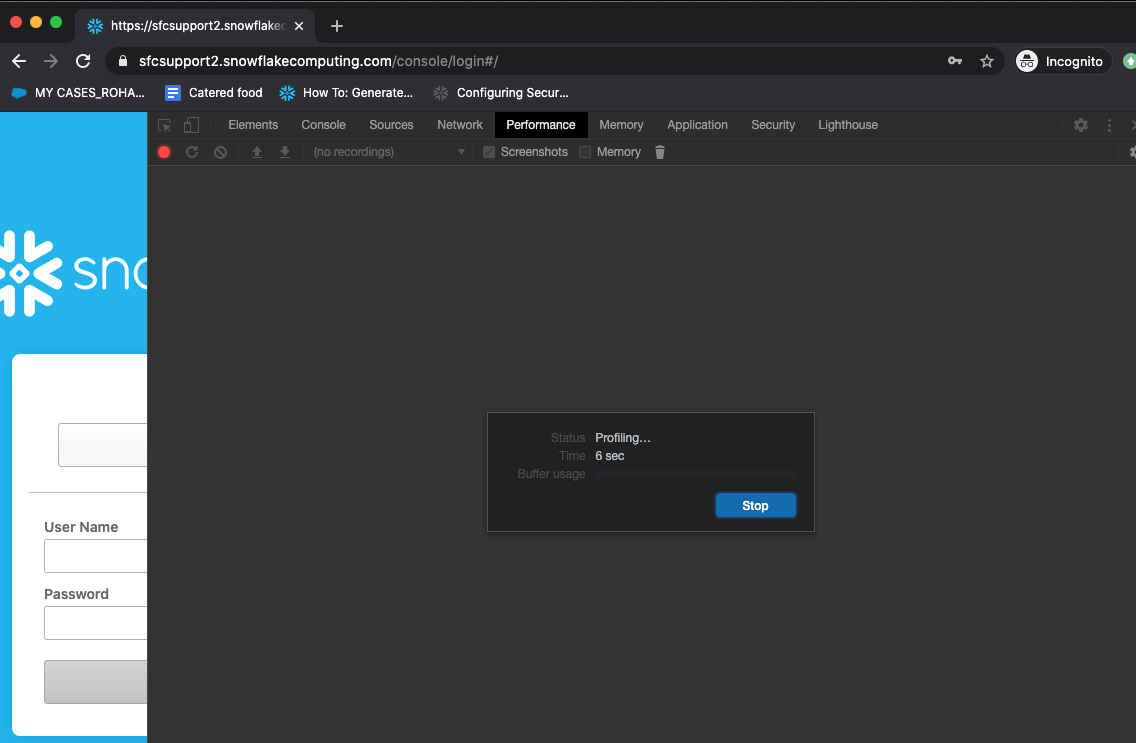Viewport: 1136px width, 743px height.
Task: Start profiling with the red record icon
Action: [x=163, y=152]
